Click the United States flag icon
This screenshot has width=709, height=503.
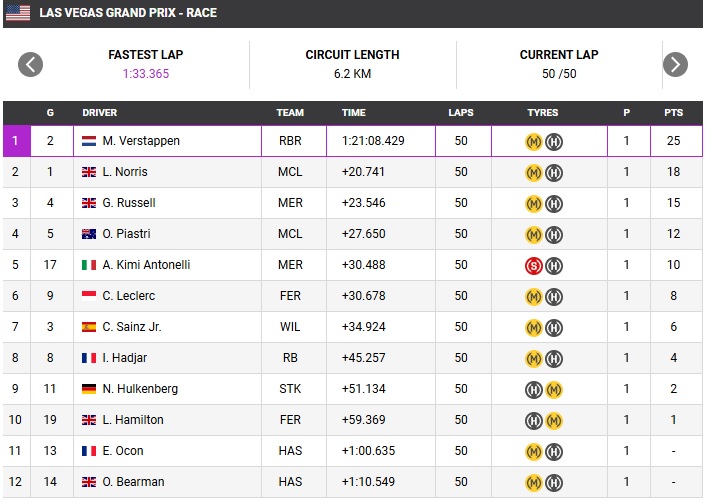(18, 13)
